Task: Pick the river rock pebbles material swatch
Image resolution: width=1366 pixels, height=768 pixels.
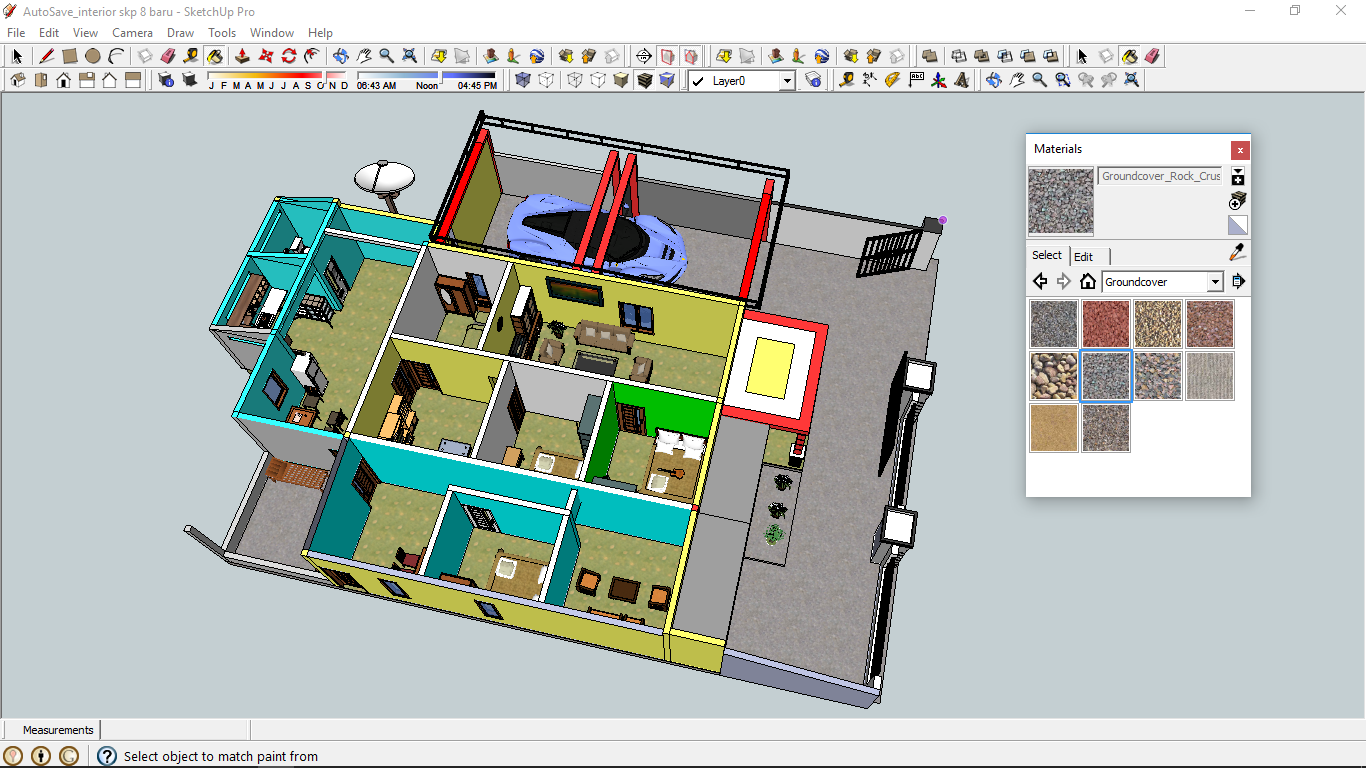Action: coord(1054,376)
